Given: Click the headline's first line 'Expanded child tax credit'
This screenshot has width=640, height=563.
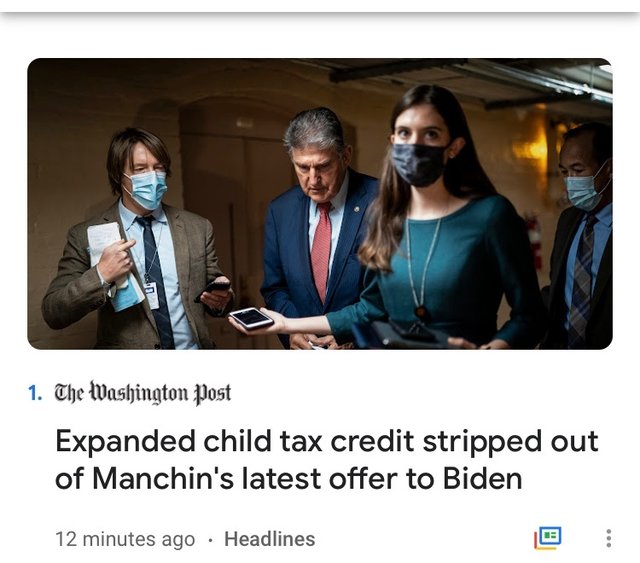Looking at the screenshot, I should 235,441.
